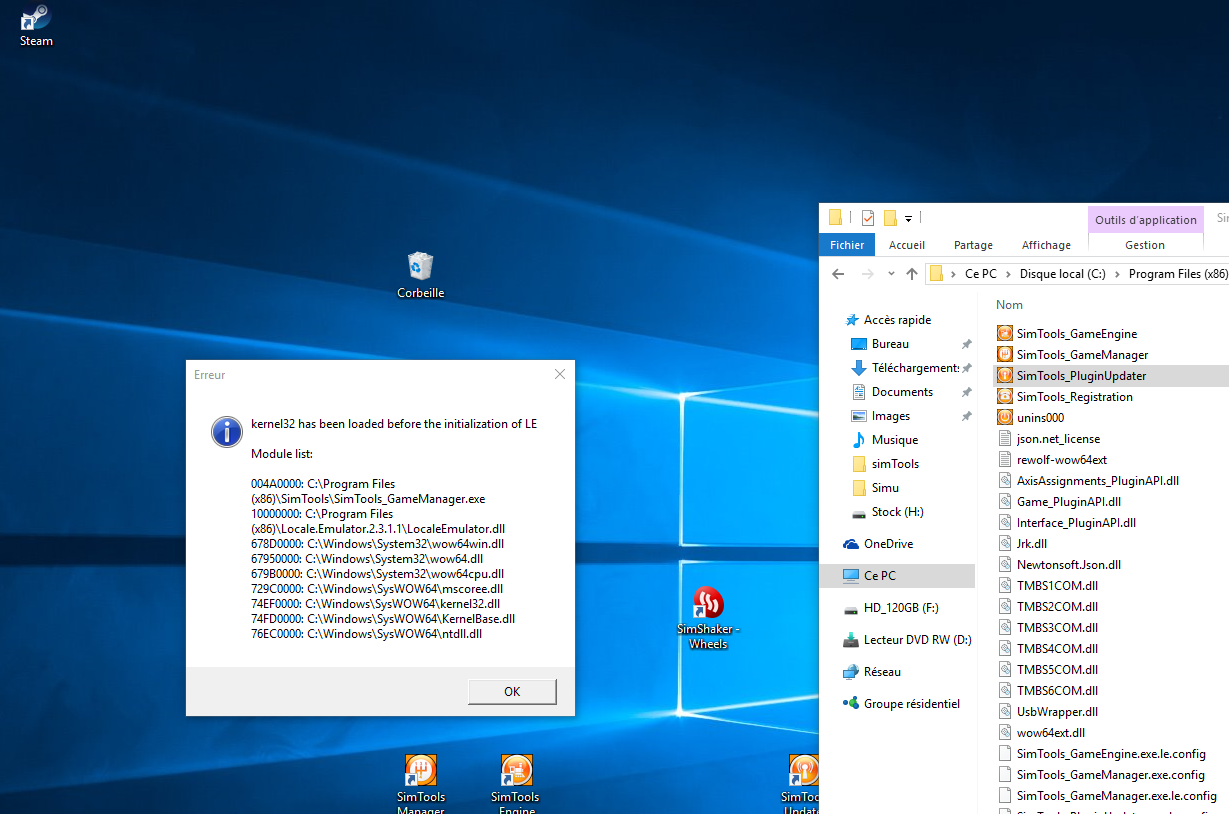Click Ce PC in the address bar breadcrumb

980,274
